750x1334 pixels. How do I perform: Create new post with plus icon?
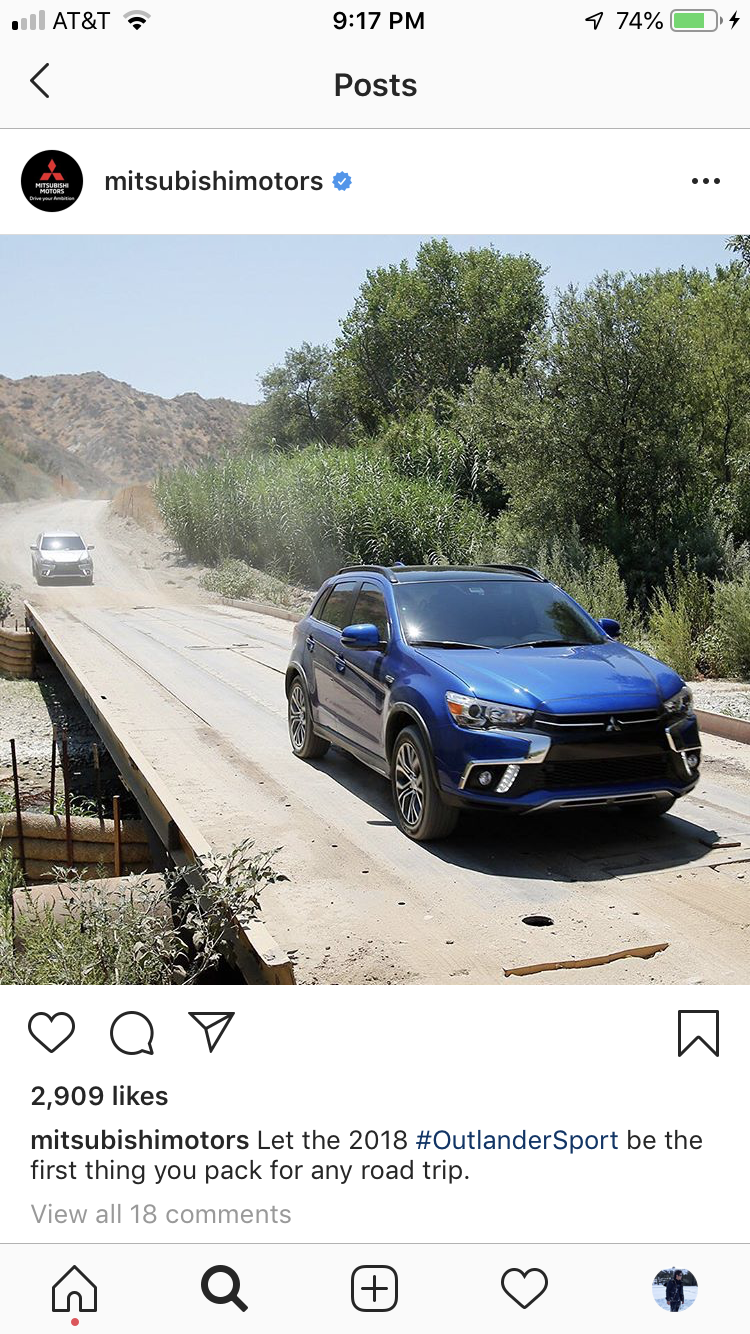(375, 1288)
